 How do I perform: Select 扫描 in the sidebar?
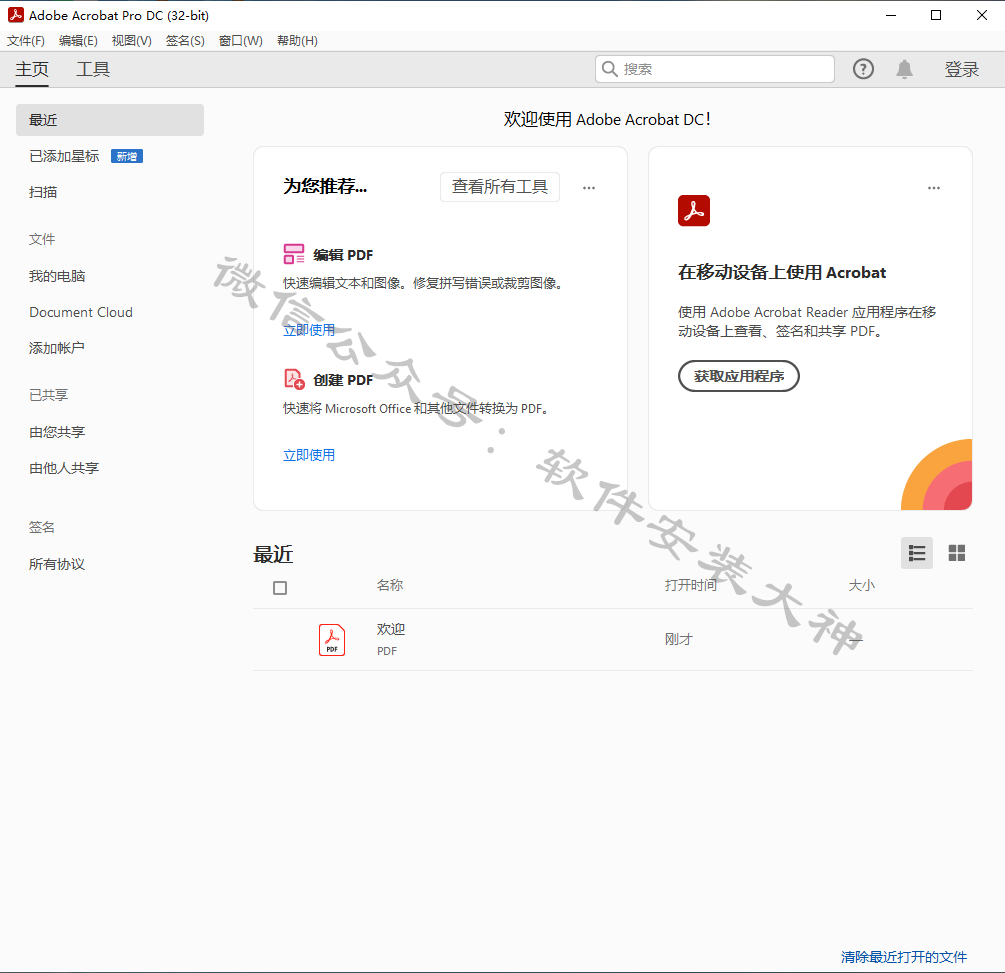43,192
